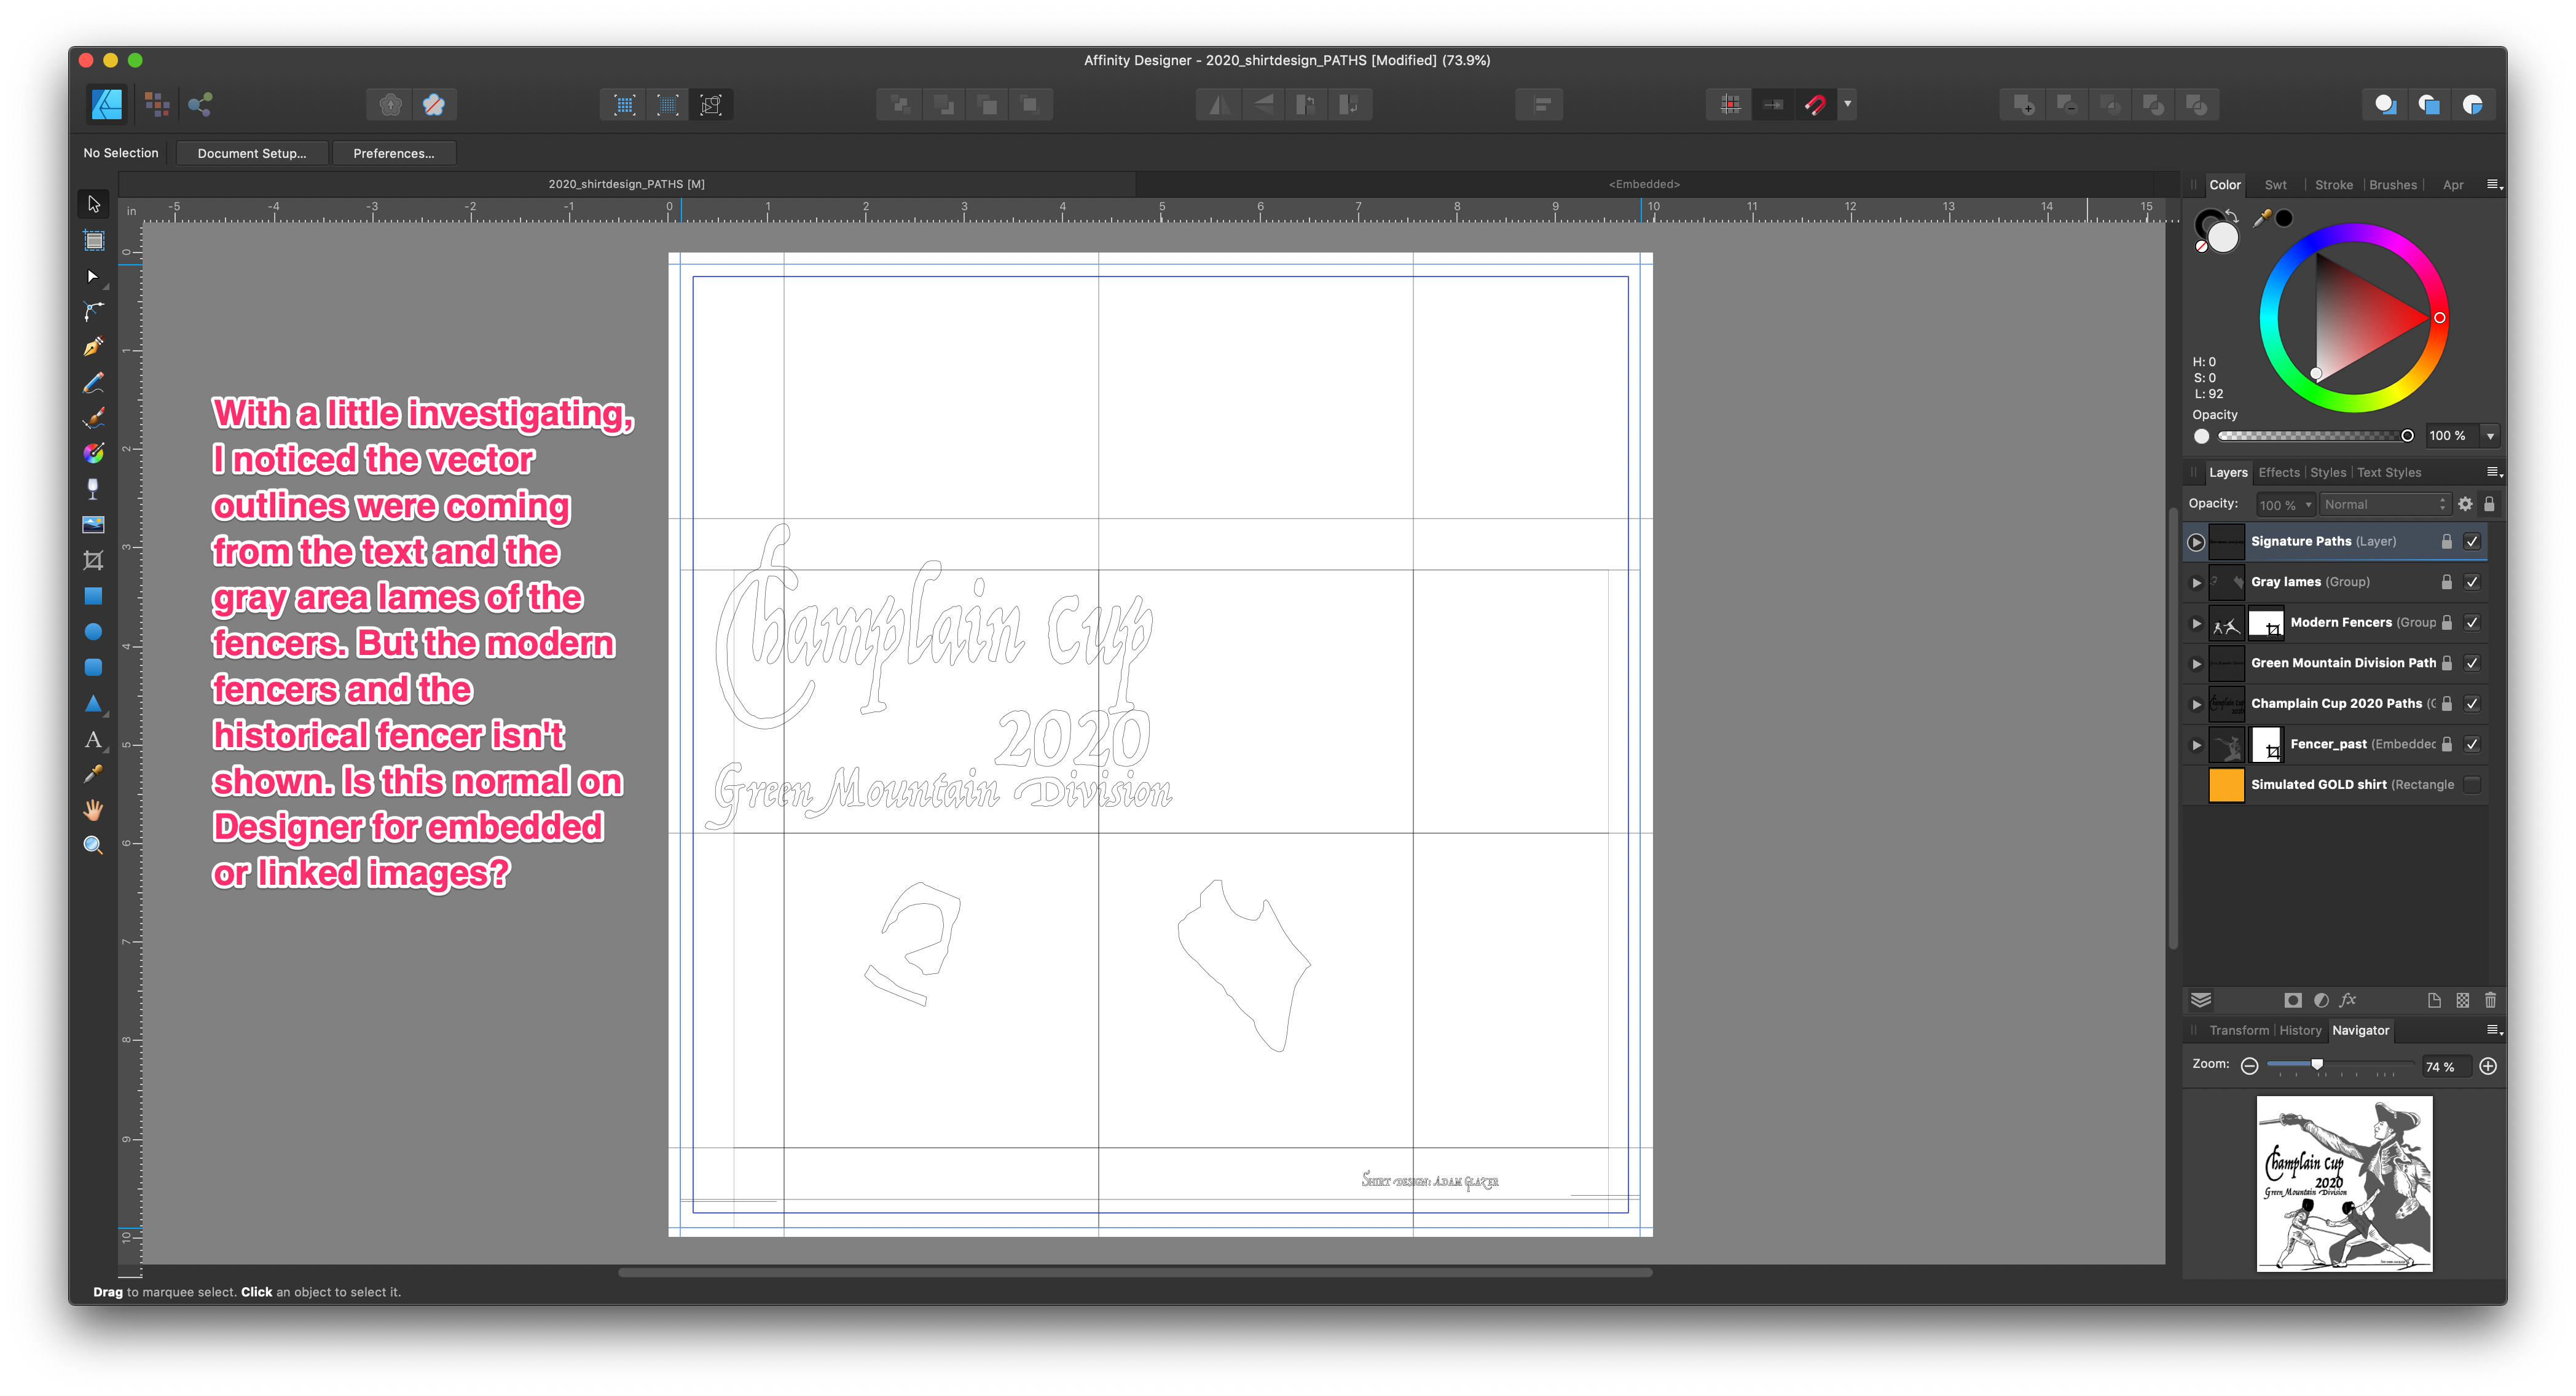Click the Add Layer page icon
This screenshot has height=1396, width=2576.
tap(2434, 1001)
